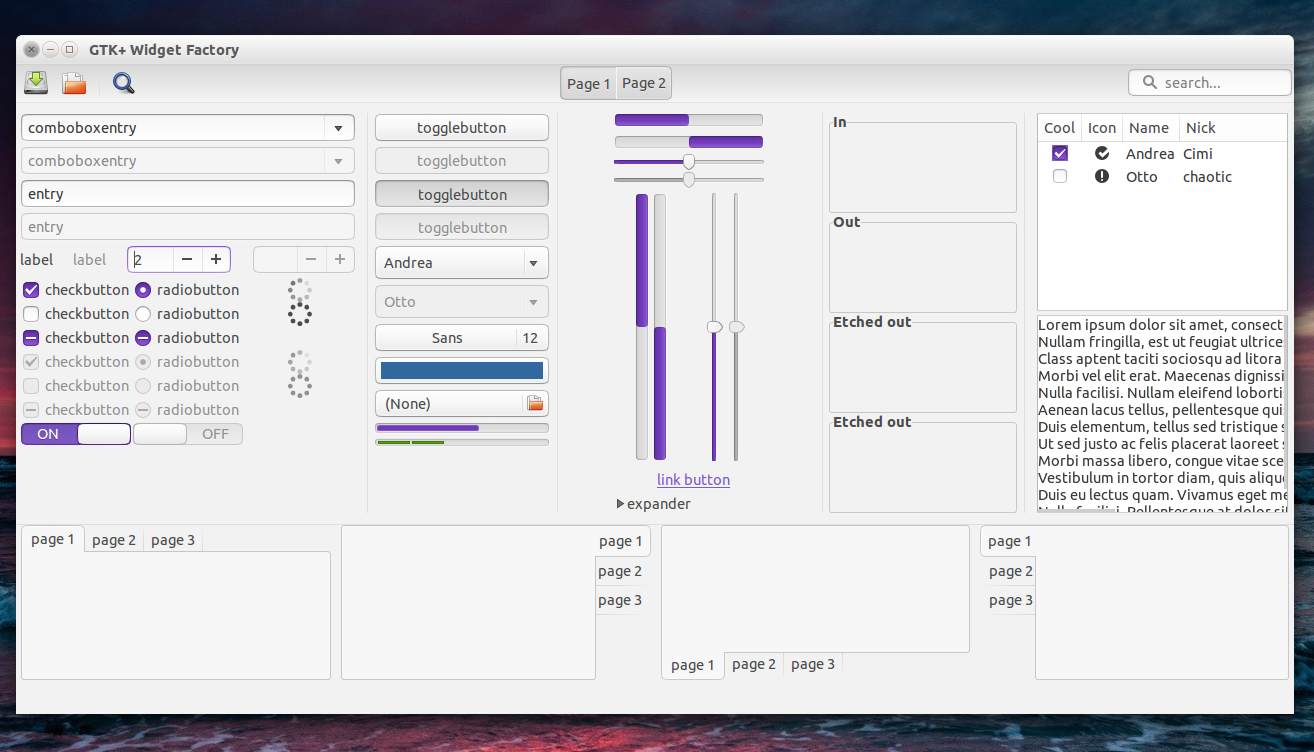
Task: Select page 3 in the bottom-left notebook
Action: [x=172, y=539]
